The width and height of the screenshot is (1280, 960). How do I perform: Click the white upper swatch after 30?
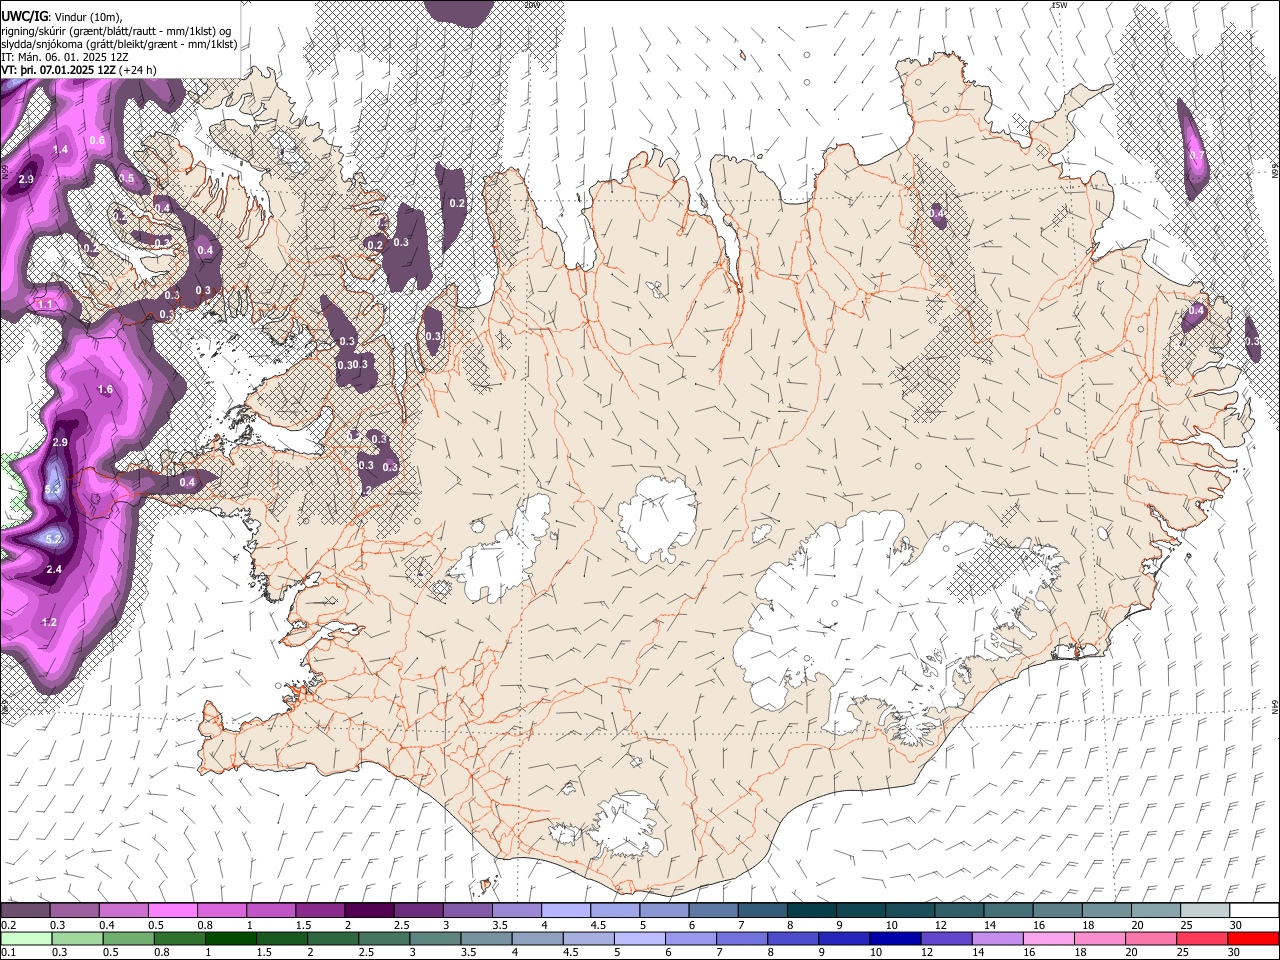point(1254,911)
